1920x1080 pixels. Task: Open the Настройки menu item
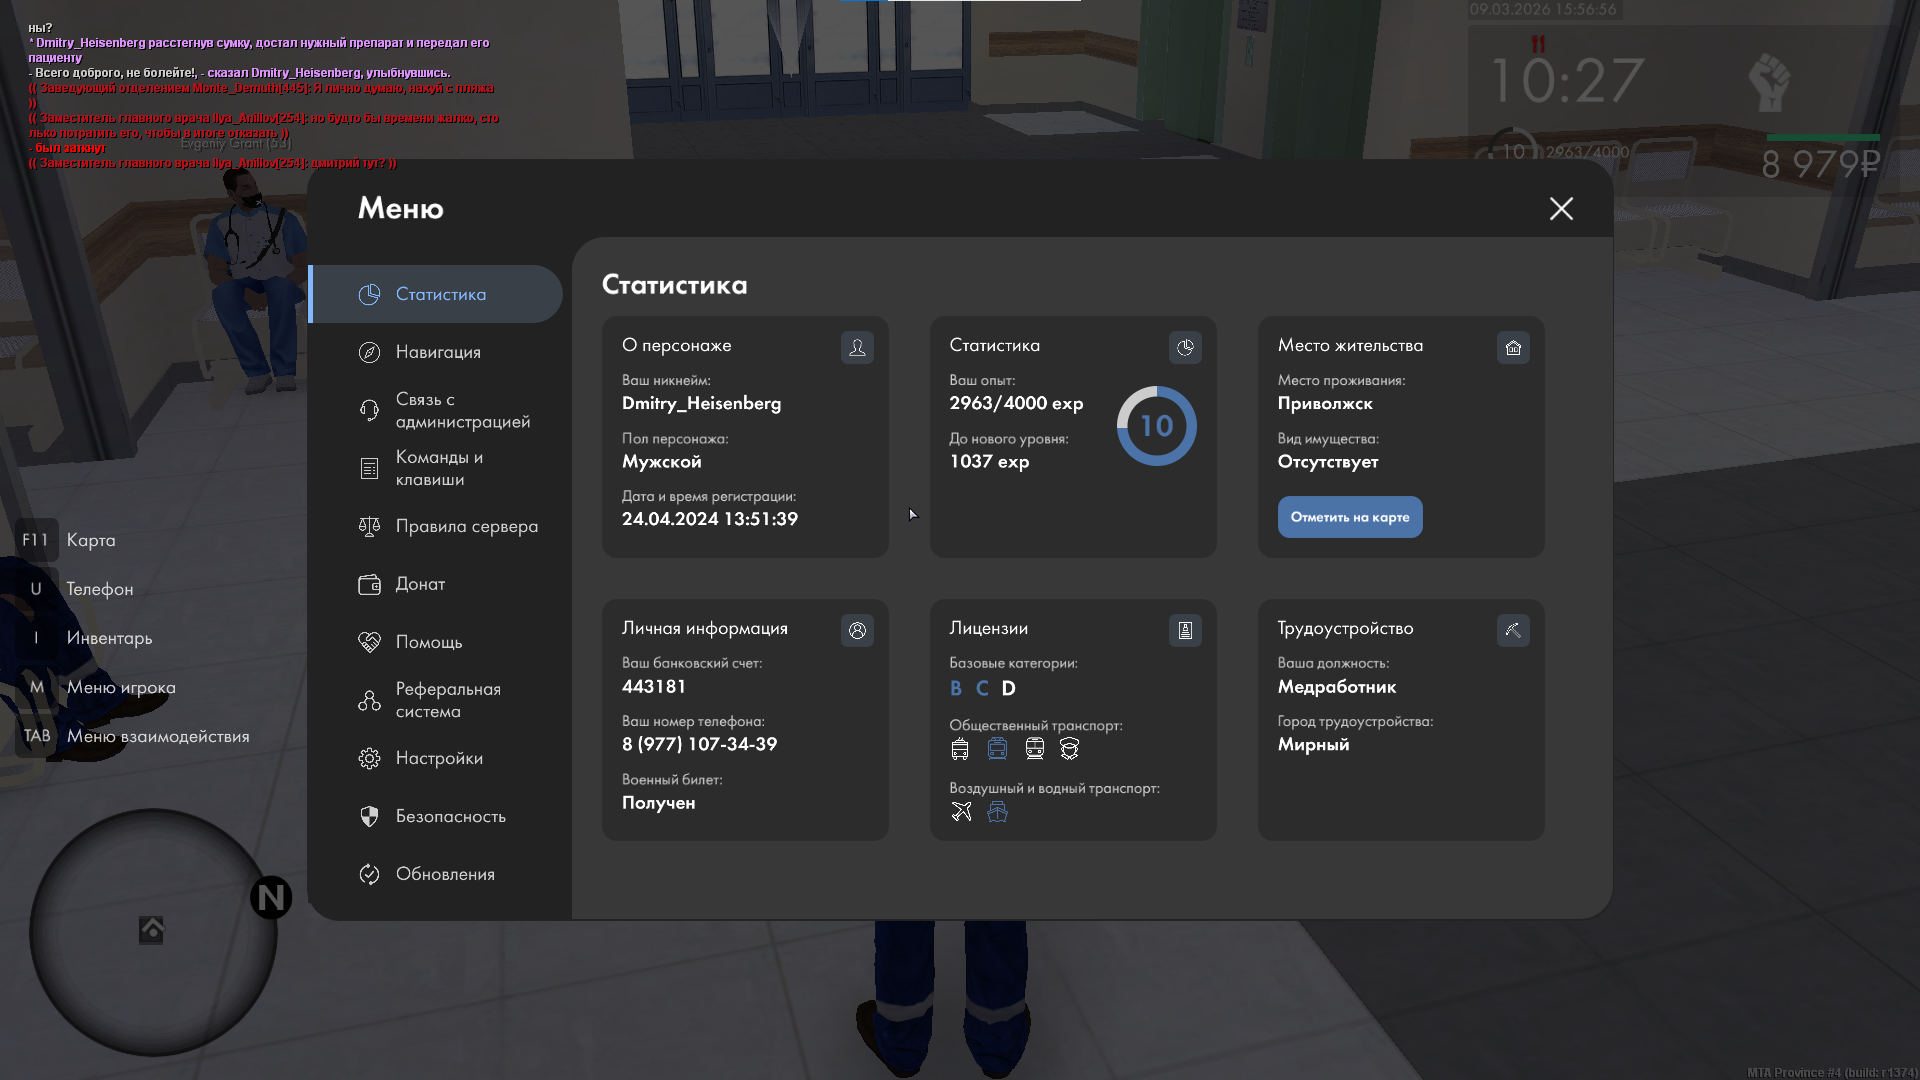pyautogui.click(x=438, y=758)
